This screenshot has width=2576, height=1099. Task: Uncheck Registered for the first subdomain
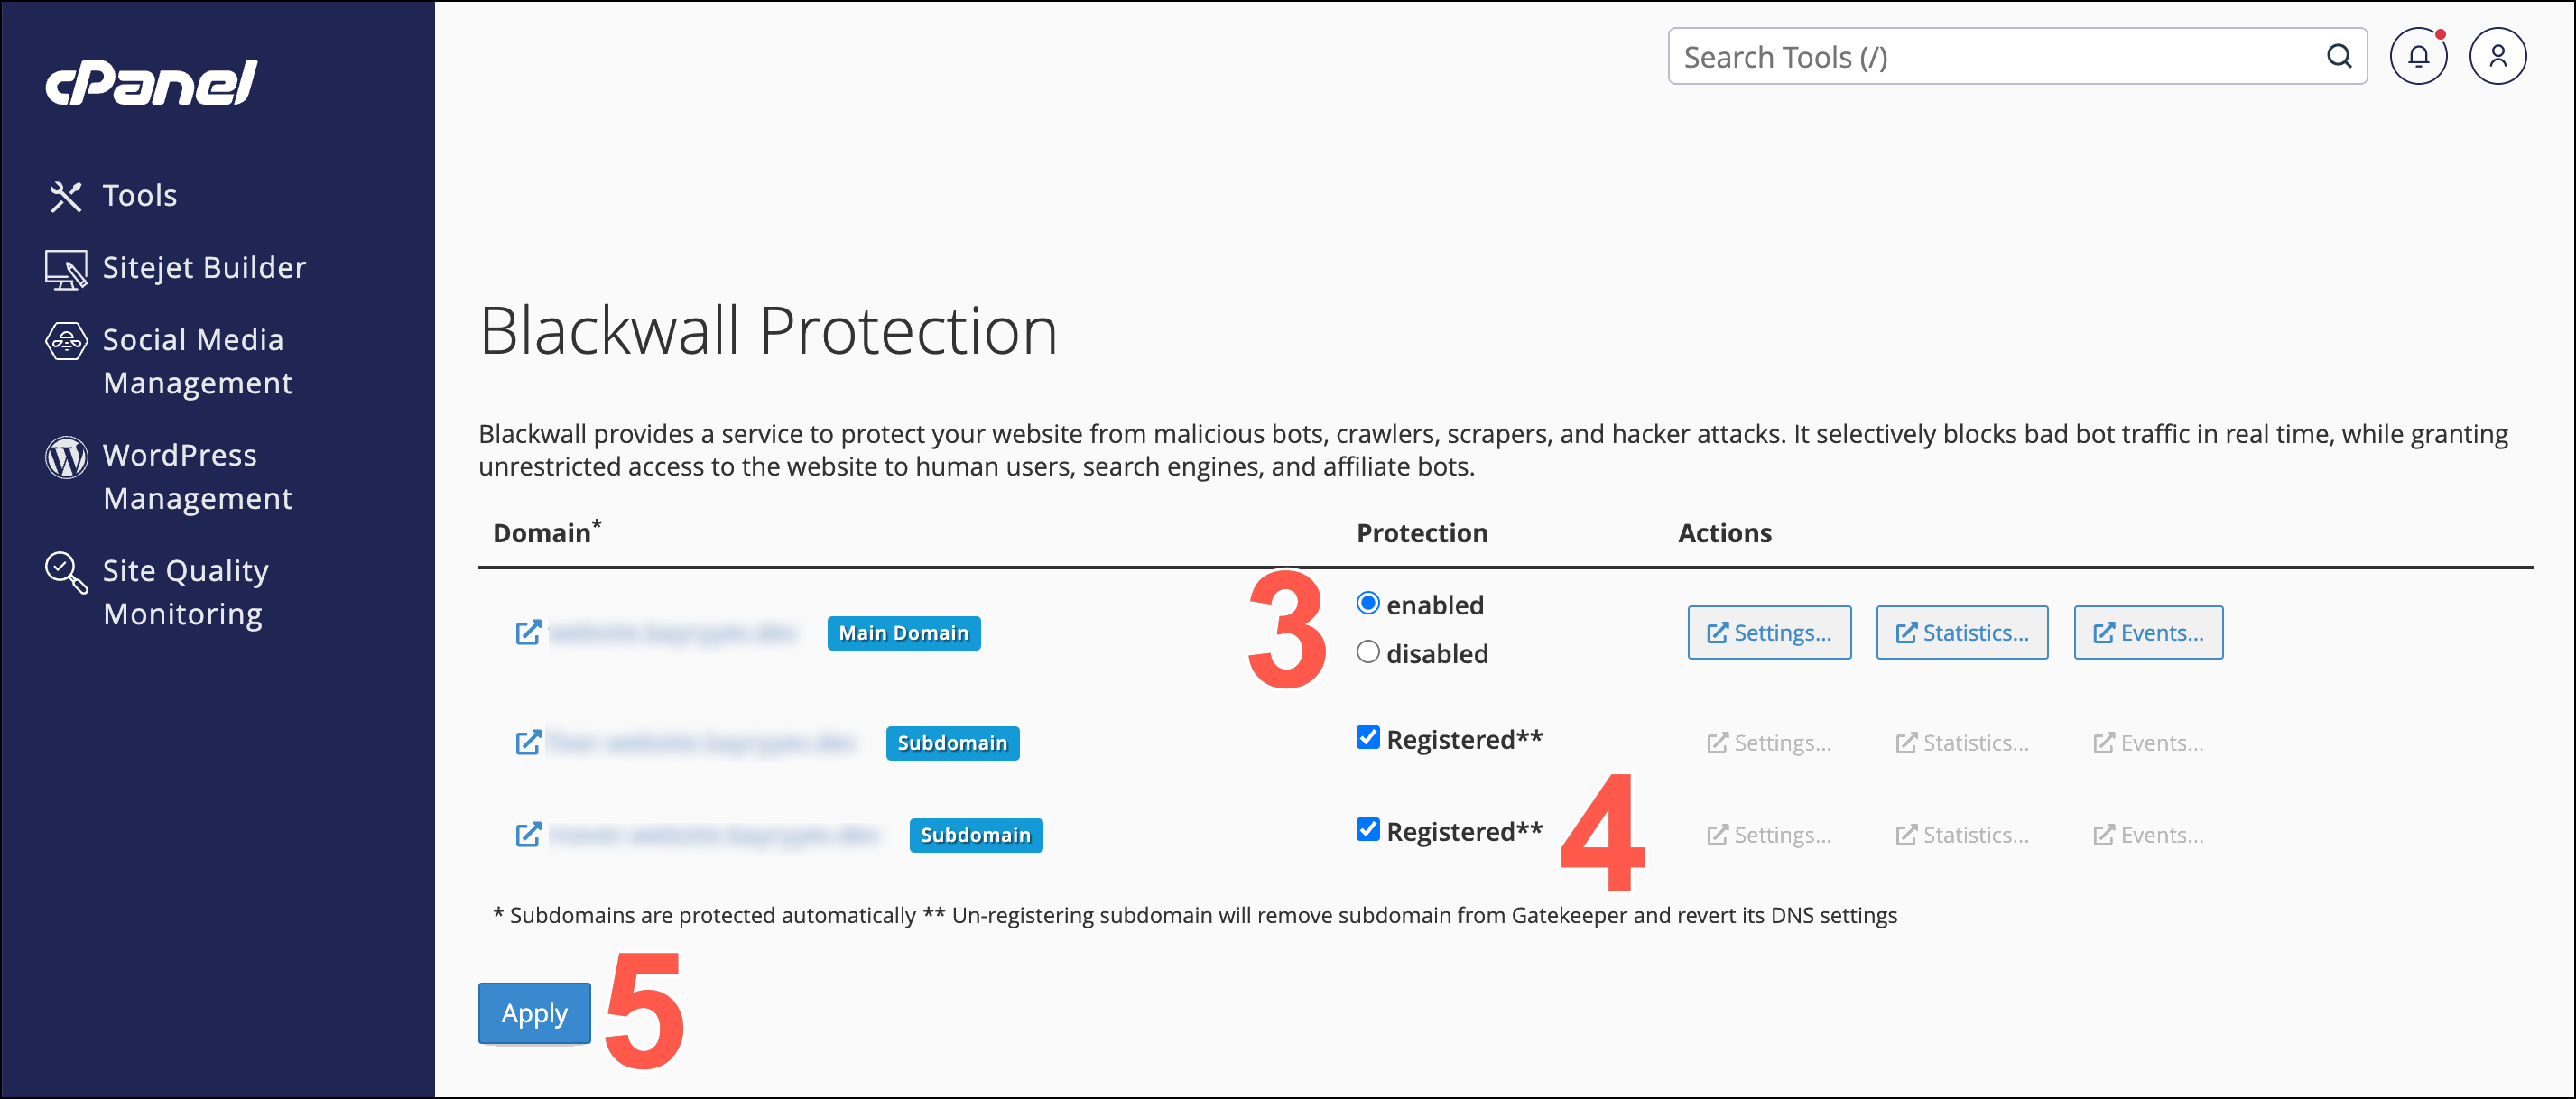point(1367,738)
